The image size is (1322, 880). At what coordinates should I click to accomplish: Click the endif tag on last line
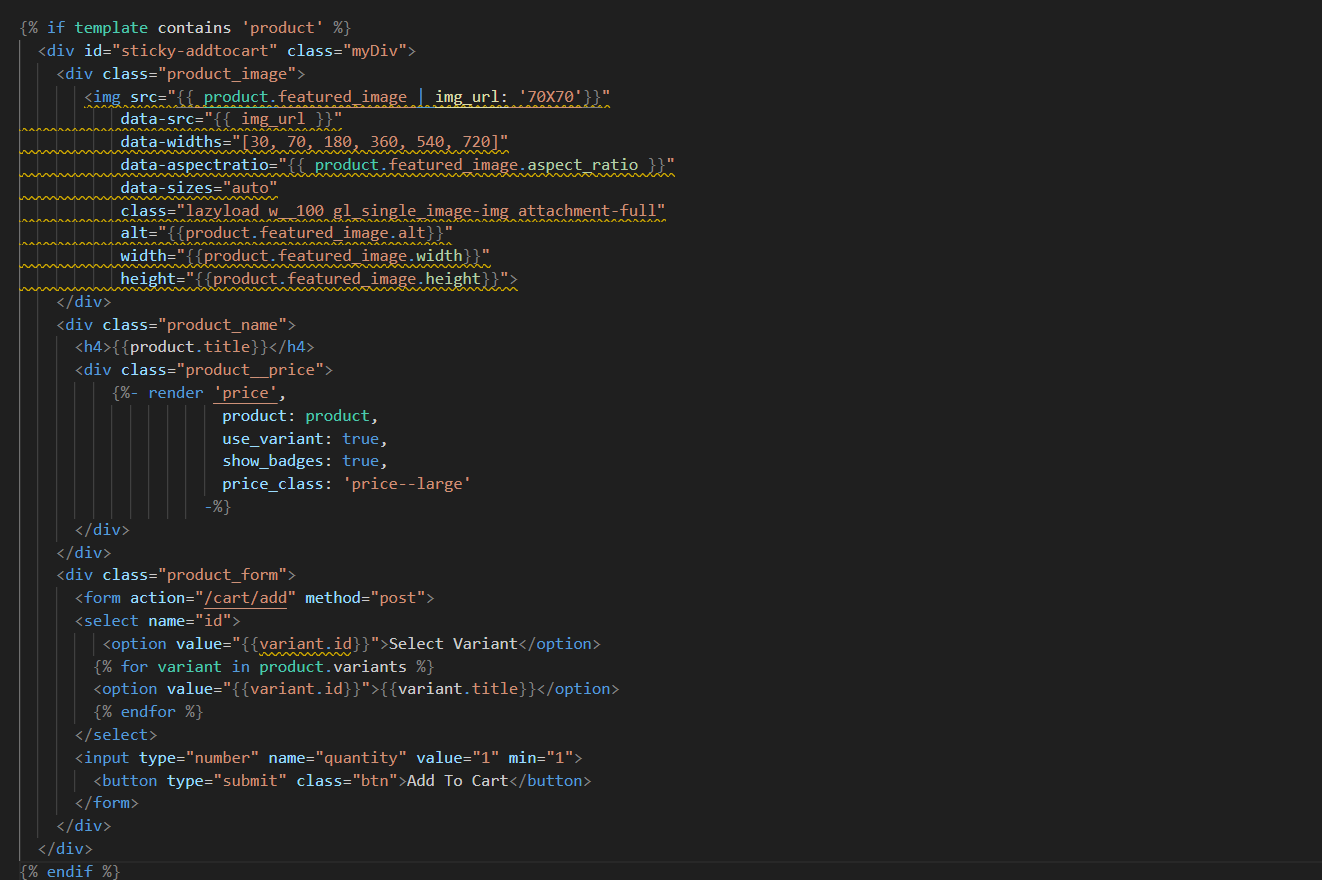pyautogui.click(x=70, y=872)
